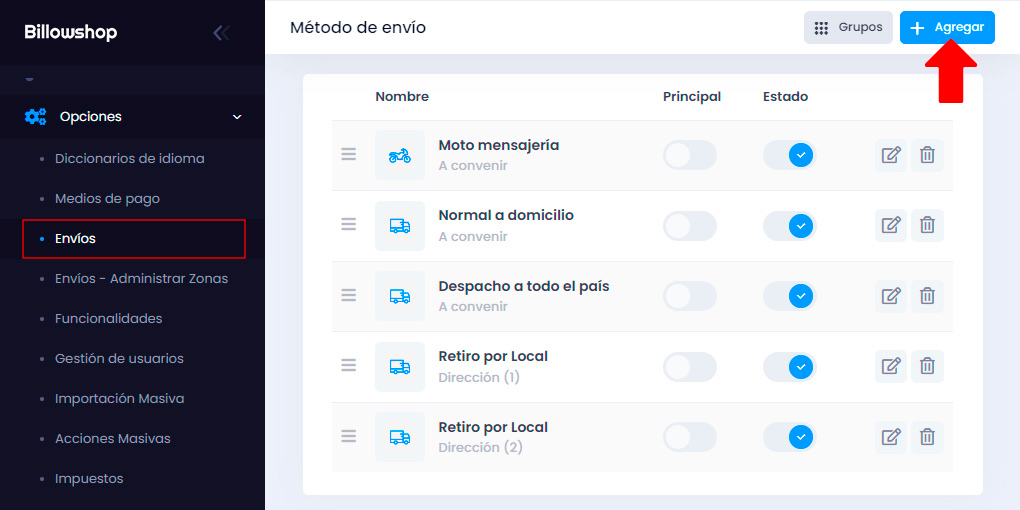Viewport: 1020px width, 510px height.
Task: Delete the Normal a domicilio method
Action: (x=927, y=225)
